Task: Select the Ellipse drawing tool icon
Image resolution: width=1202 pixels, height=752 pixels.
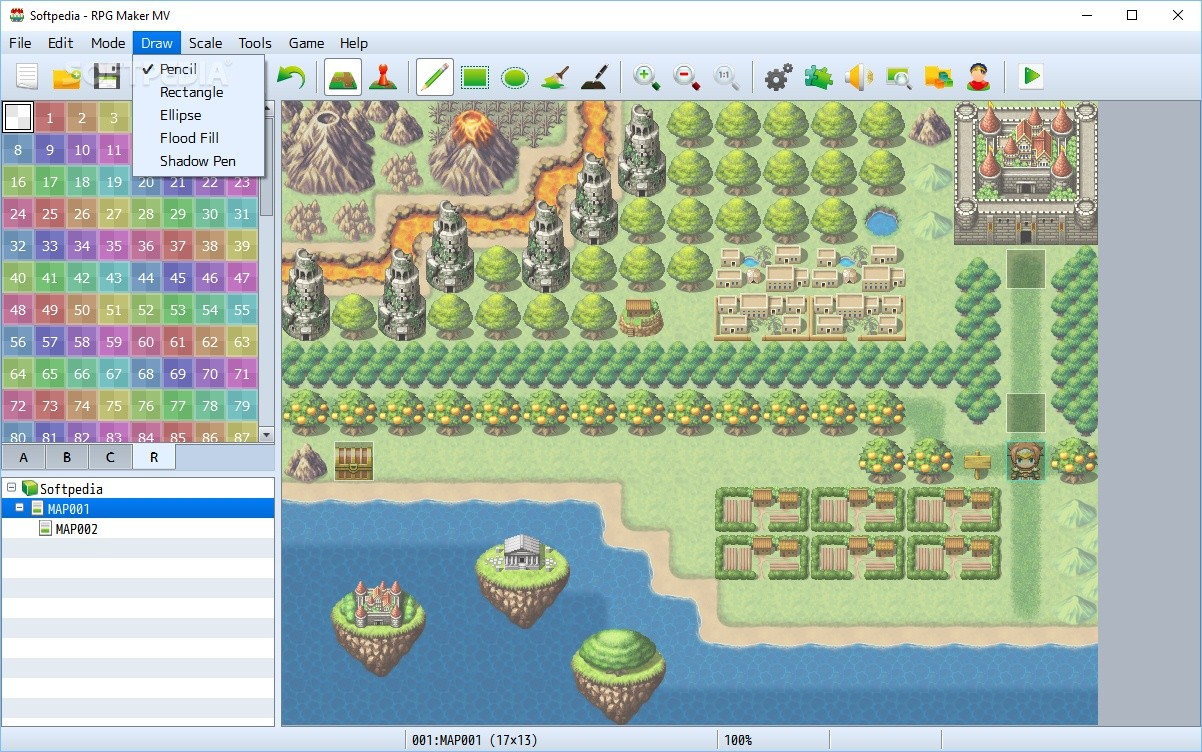Action: [514, 77]
